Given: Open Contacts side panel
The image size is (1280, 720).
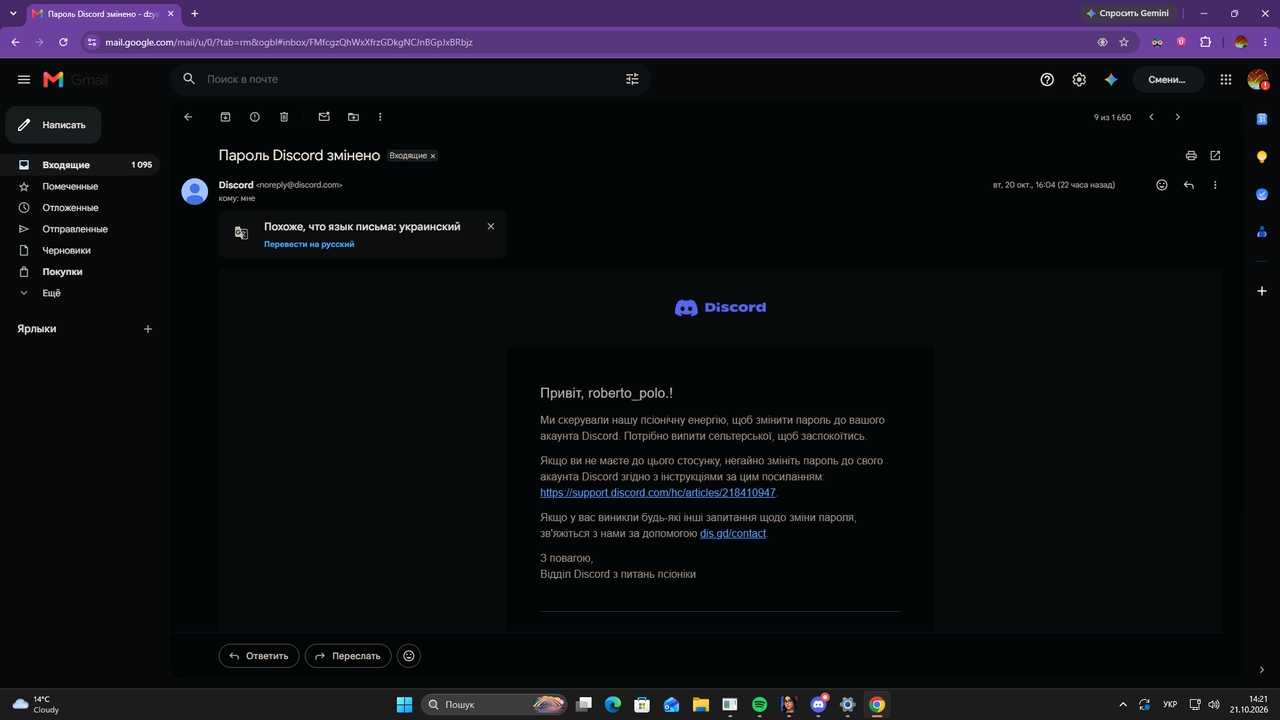Looking at the screenshot, I should tap(1262, 232).
